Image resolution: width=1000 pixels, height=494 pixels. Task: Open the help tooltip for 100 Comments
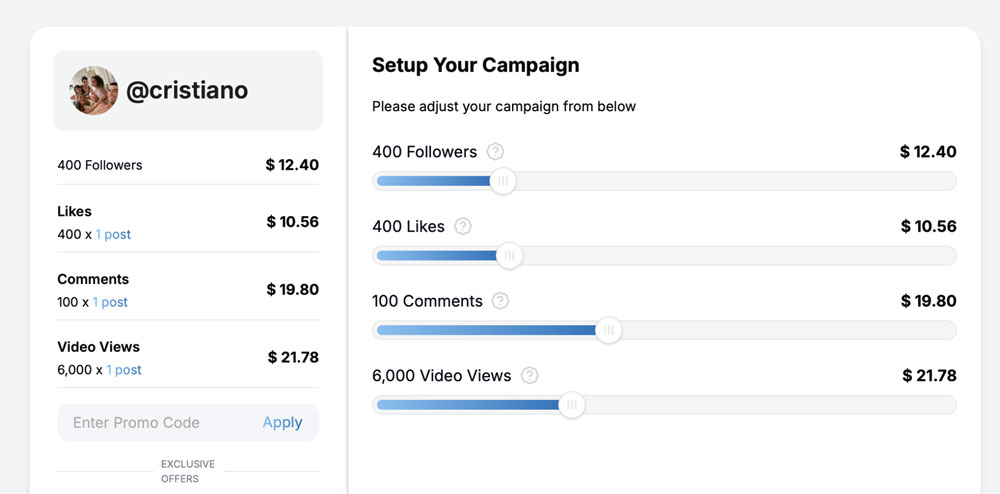[500, 301]
